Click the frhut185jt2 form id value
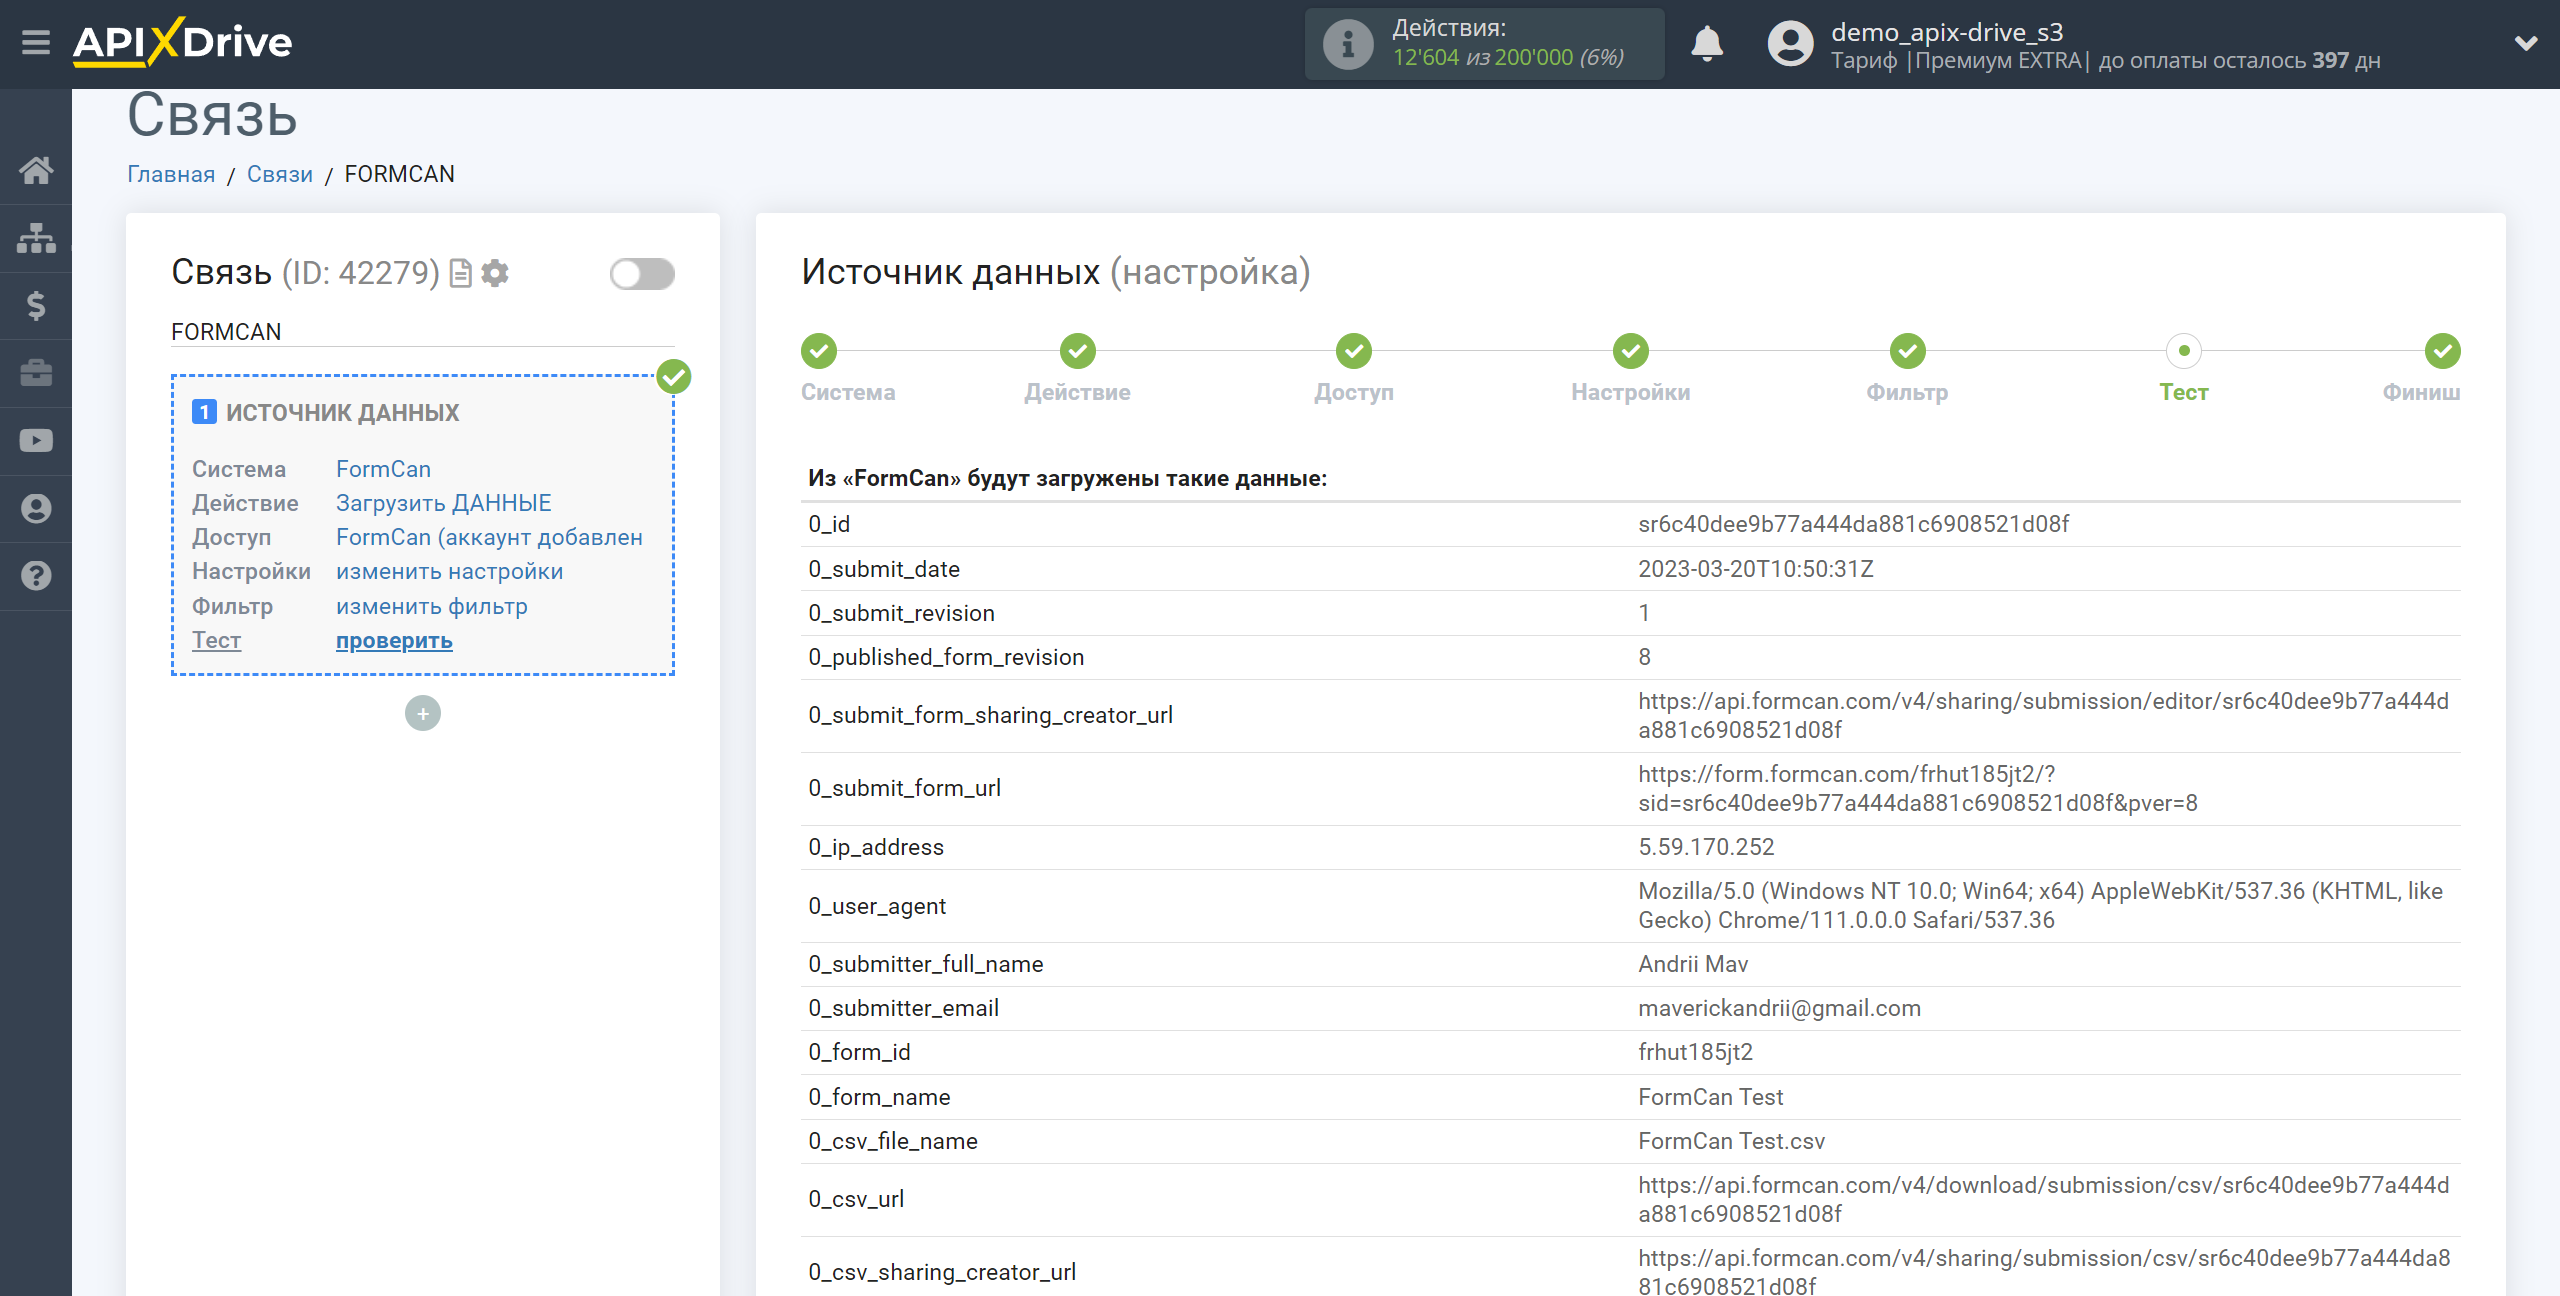This screenshot has width=2560, height=1296. tap(1695, 1052)
